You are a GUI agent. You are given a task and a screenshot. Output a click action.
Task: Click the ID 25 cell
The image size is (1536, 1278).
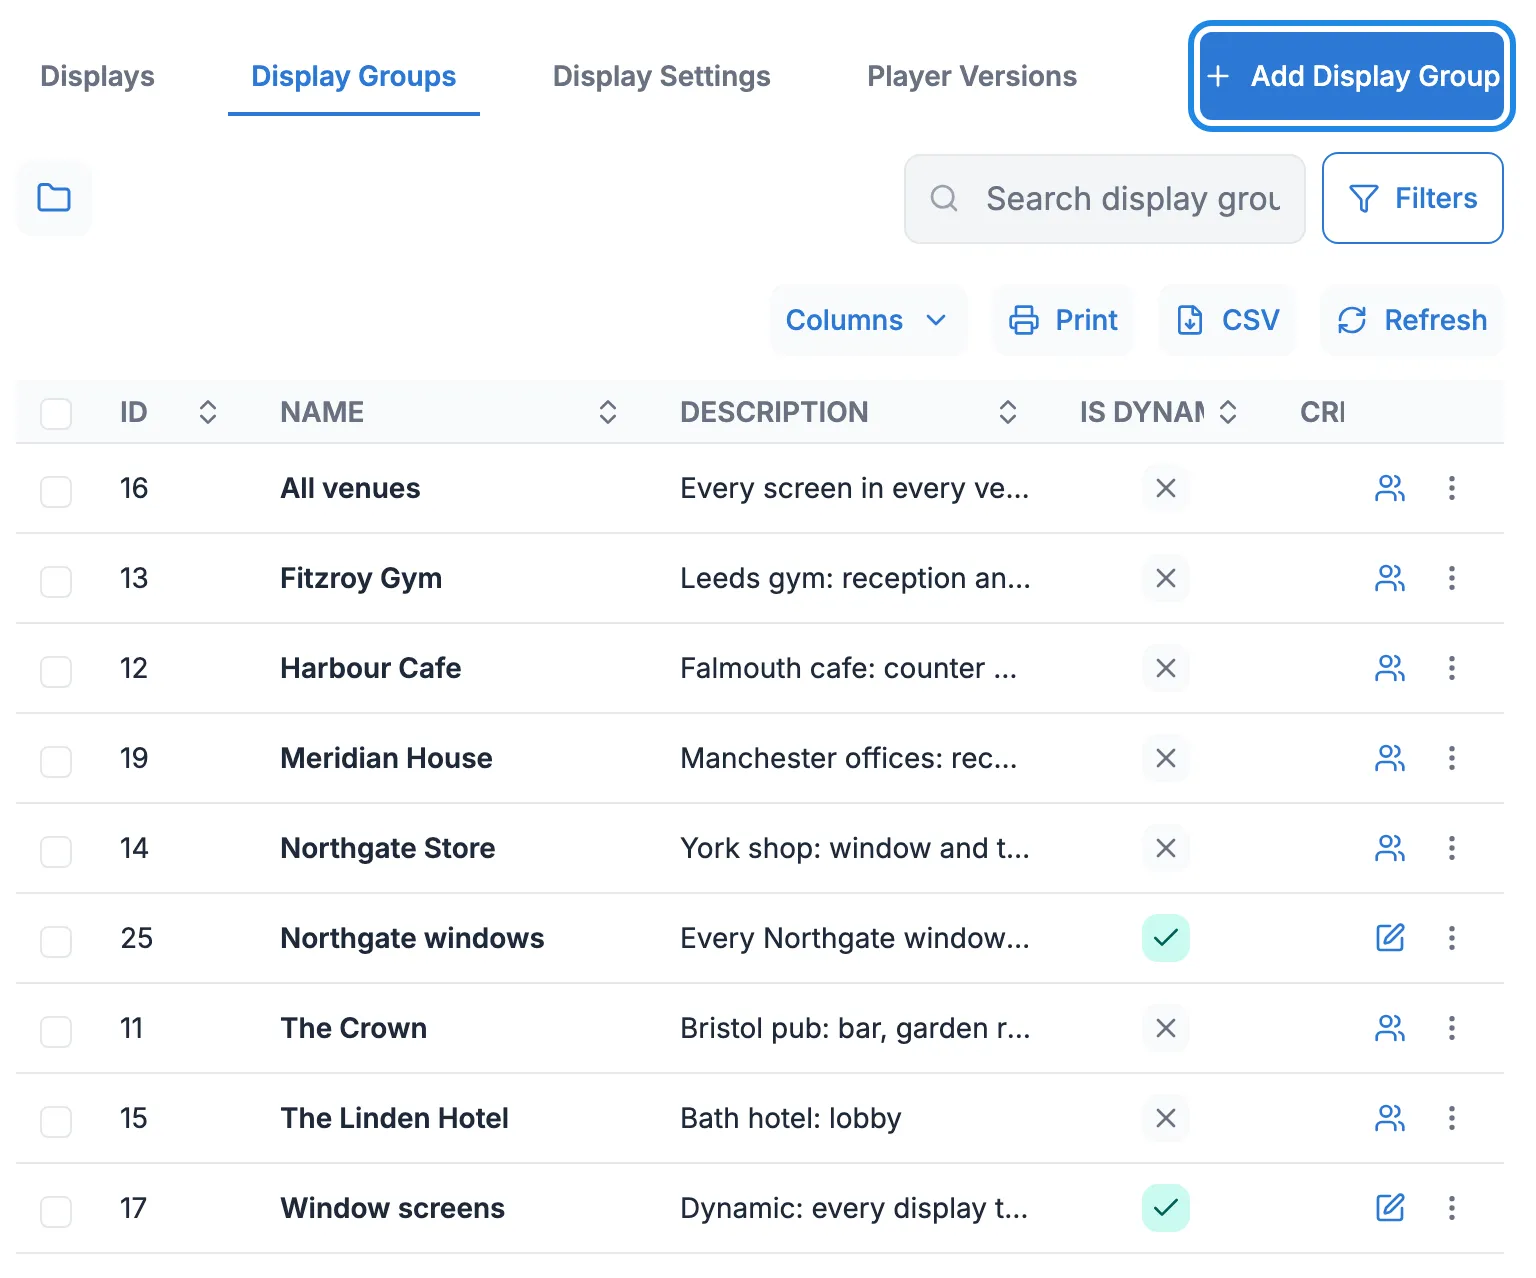(137, 938)
